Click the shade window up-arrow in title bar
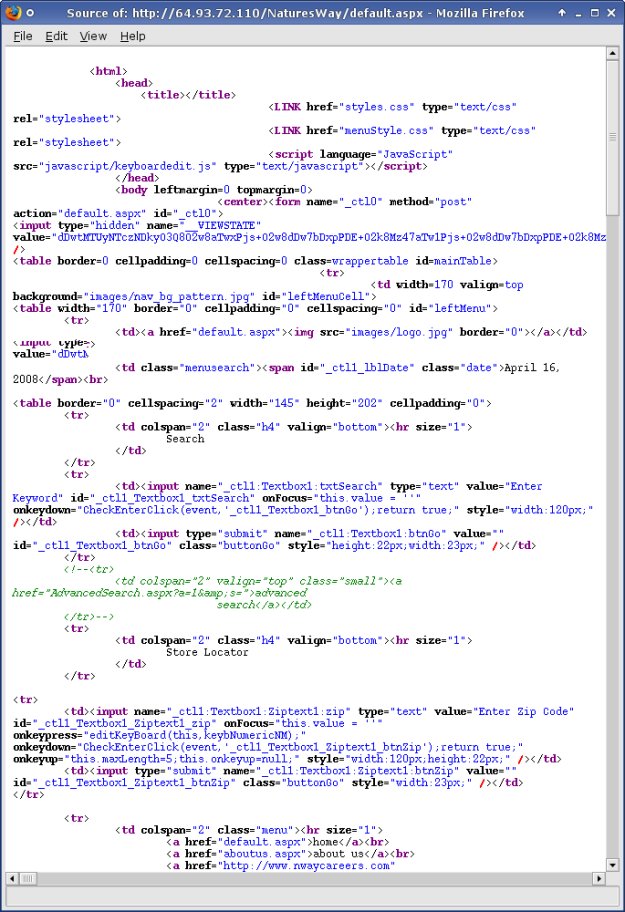Image resolution: width=625 pixels, height=912 pixels. point(562,13)
